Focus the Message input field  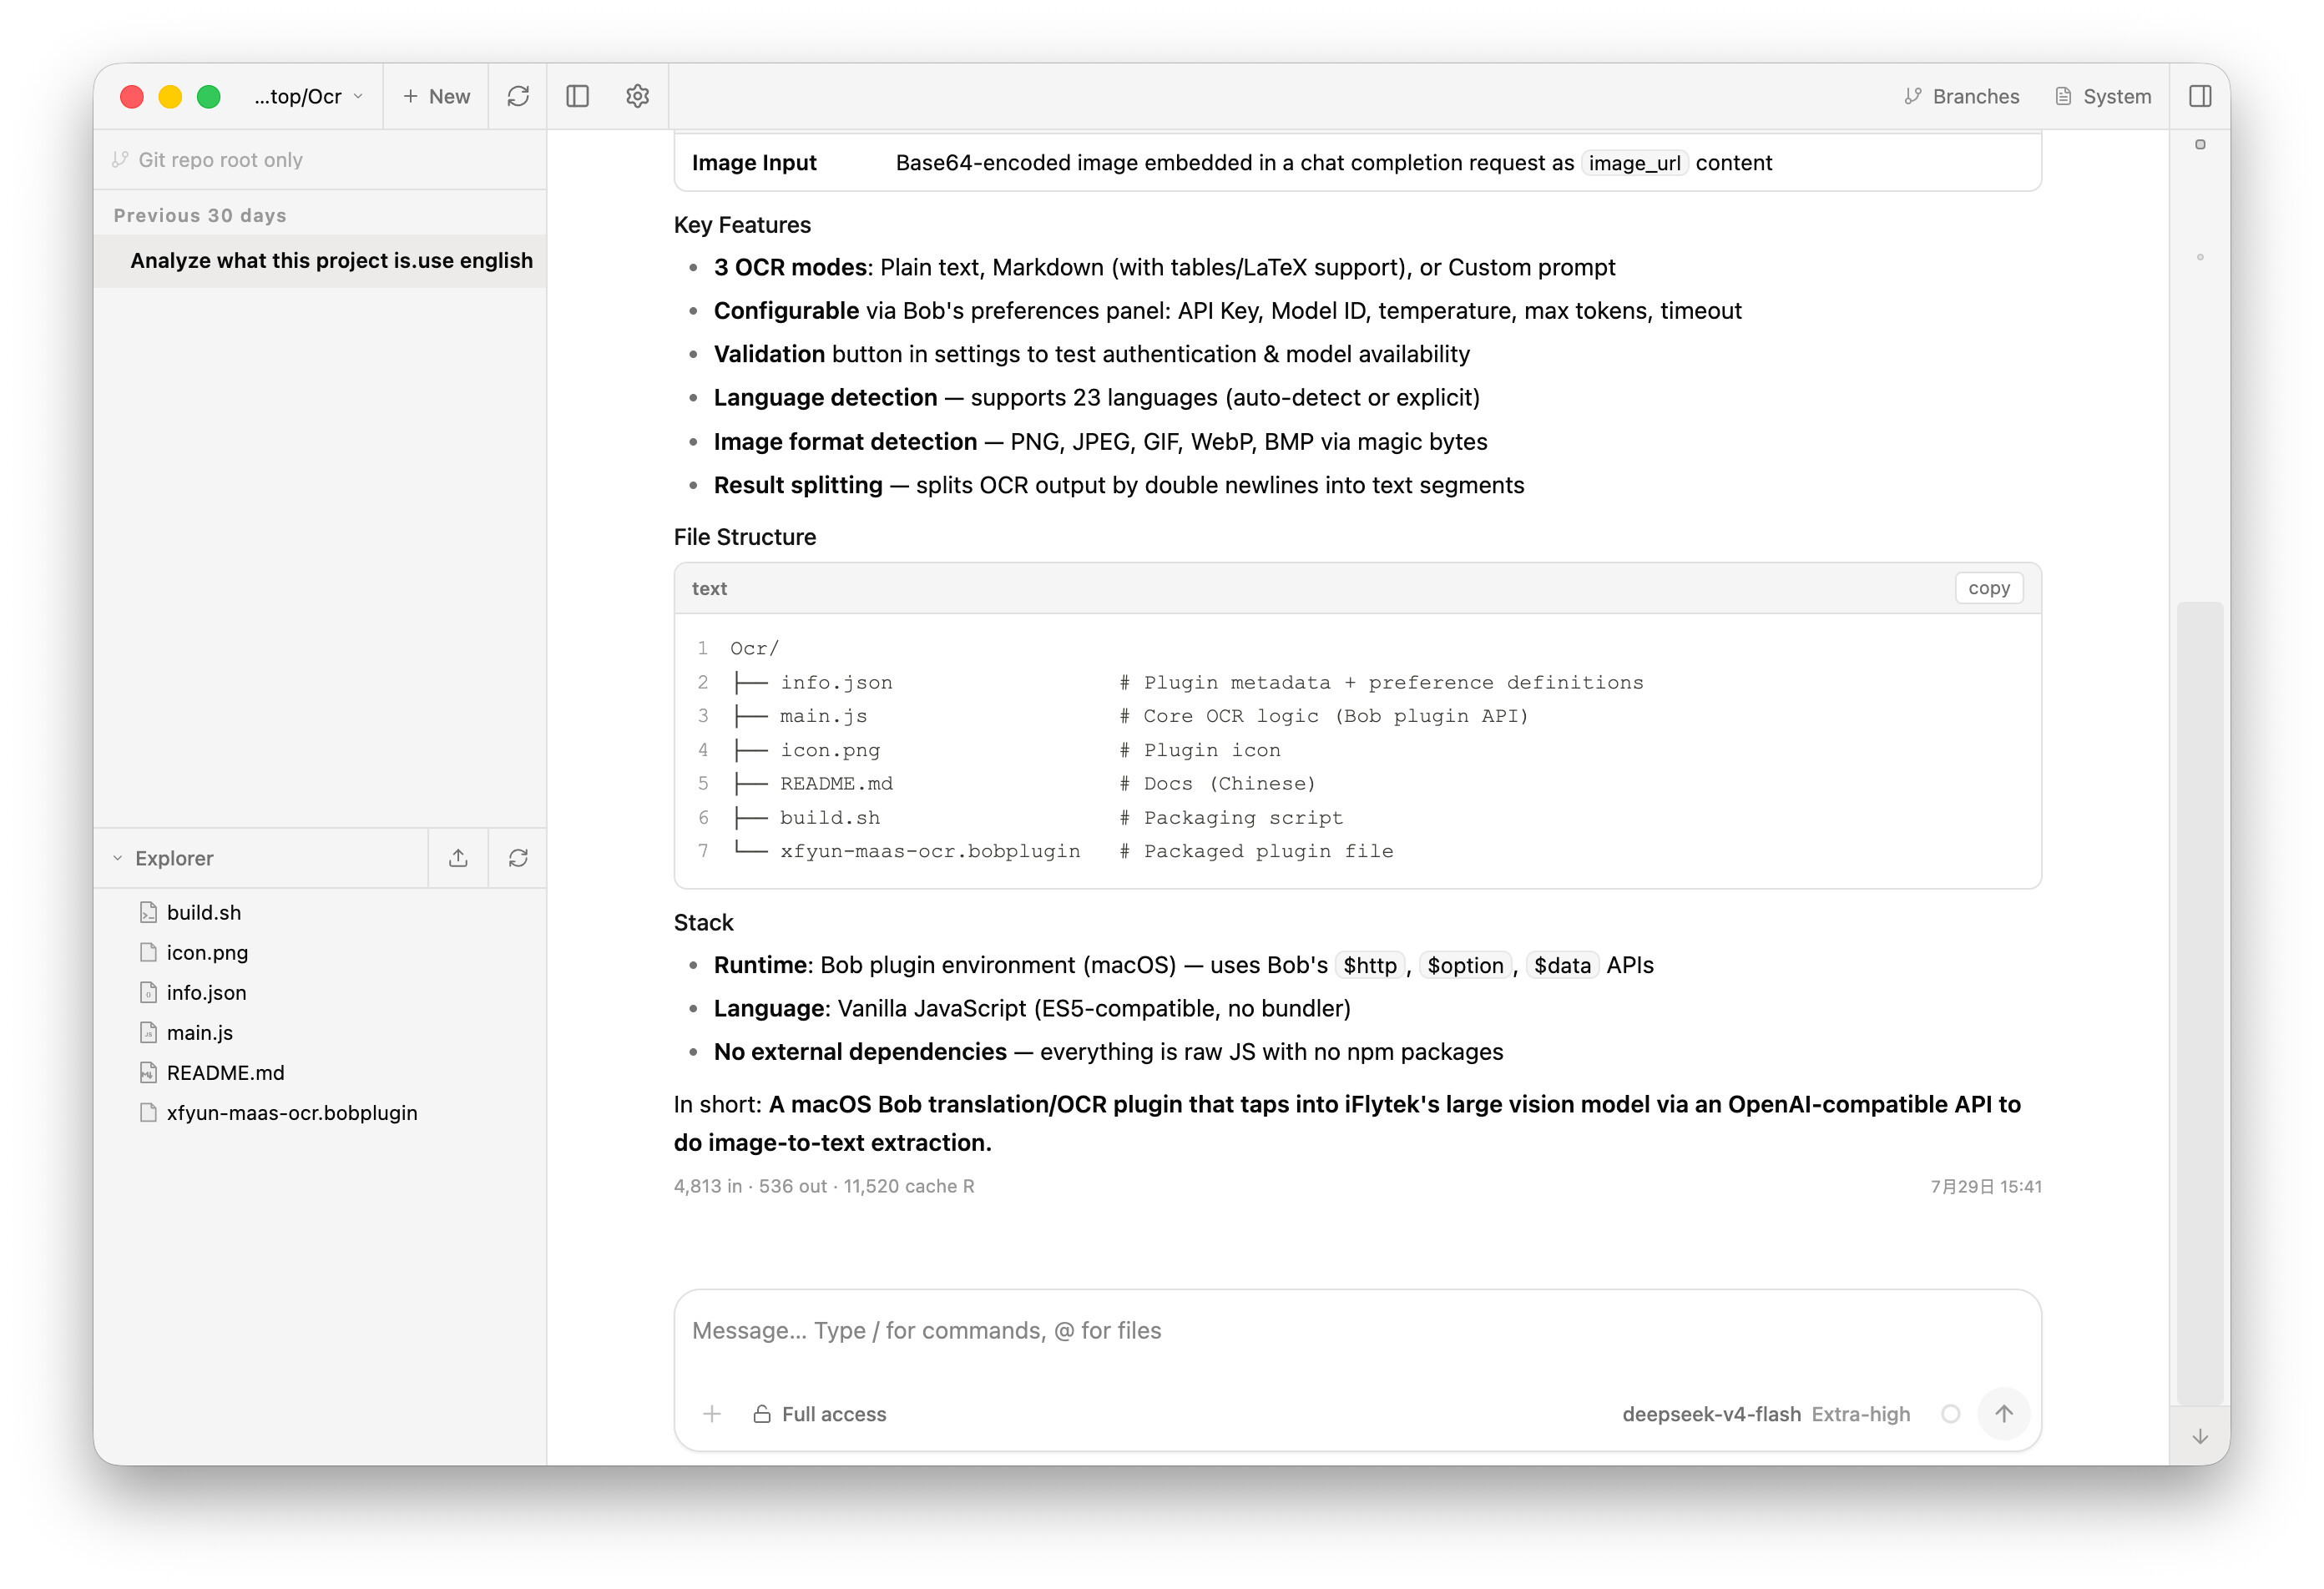click(x=1357, y=1331)
